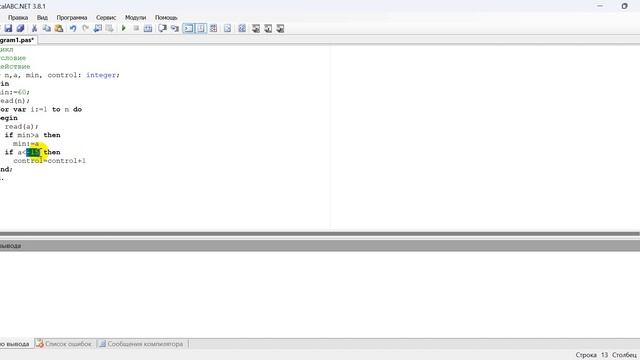Save the current file with the floppy icon
This screenshot has height=360, width=640.
pyautogui.click(x=8, y=28)
